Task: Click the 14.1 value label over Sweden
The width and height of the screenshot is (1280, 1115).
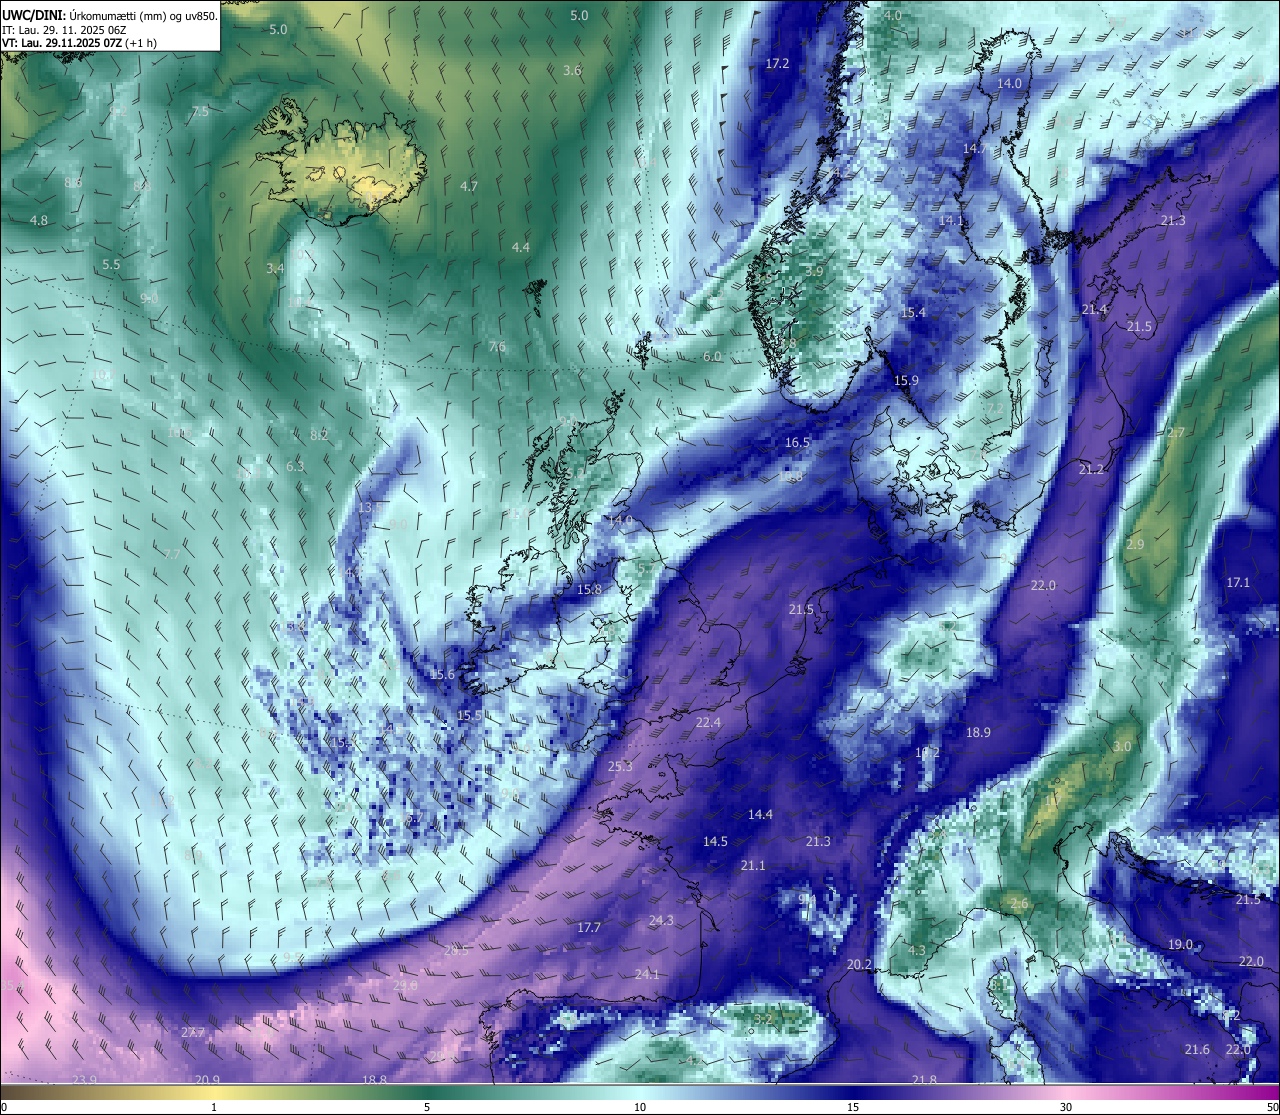Action: [x=951, y=221]
